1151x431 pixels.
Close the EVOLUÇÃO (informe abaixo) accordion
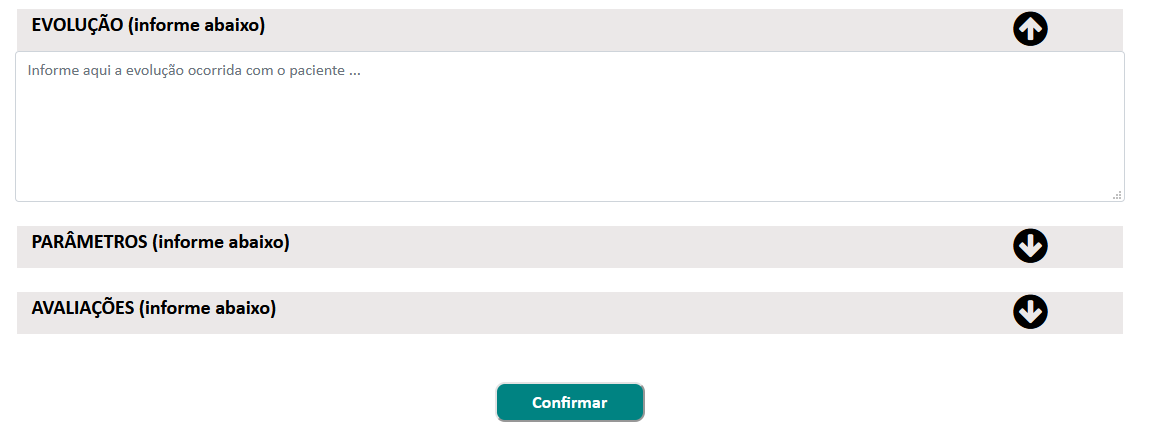(570, 29)
